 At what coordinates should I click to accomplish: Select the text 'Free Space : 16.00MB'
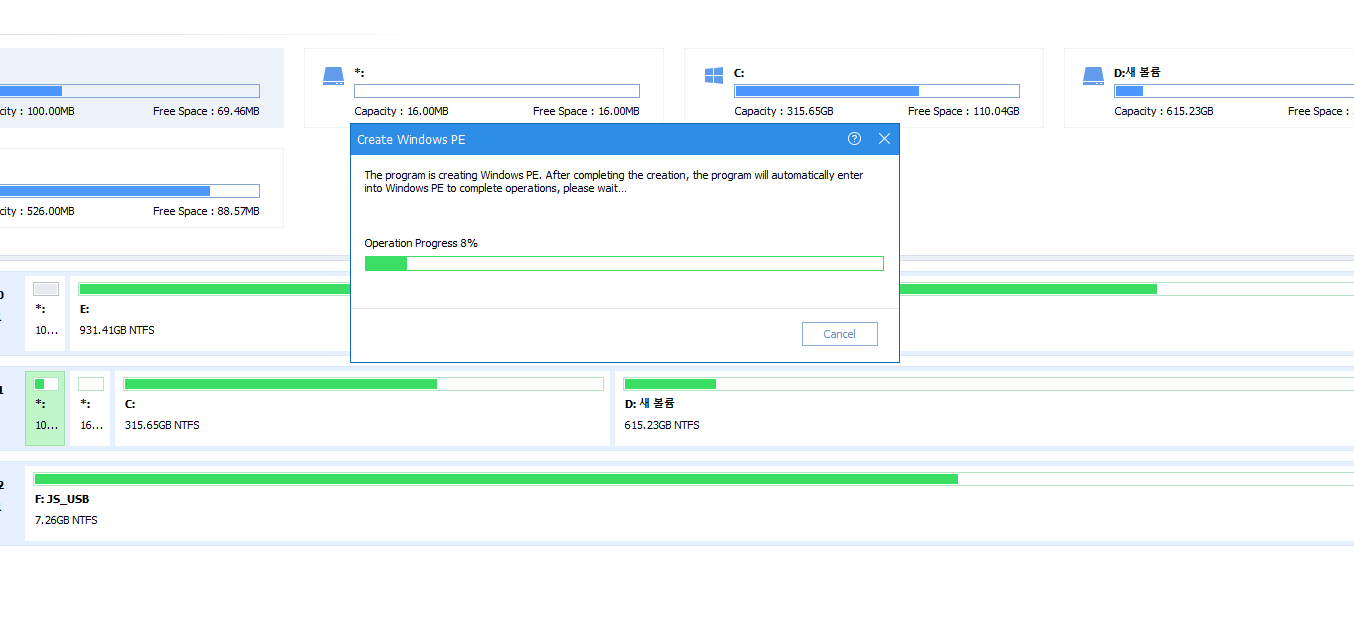(586, 111)
